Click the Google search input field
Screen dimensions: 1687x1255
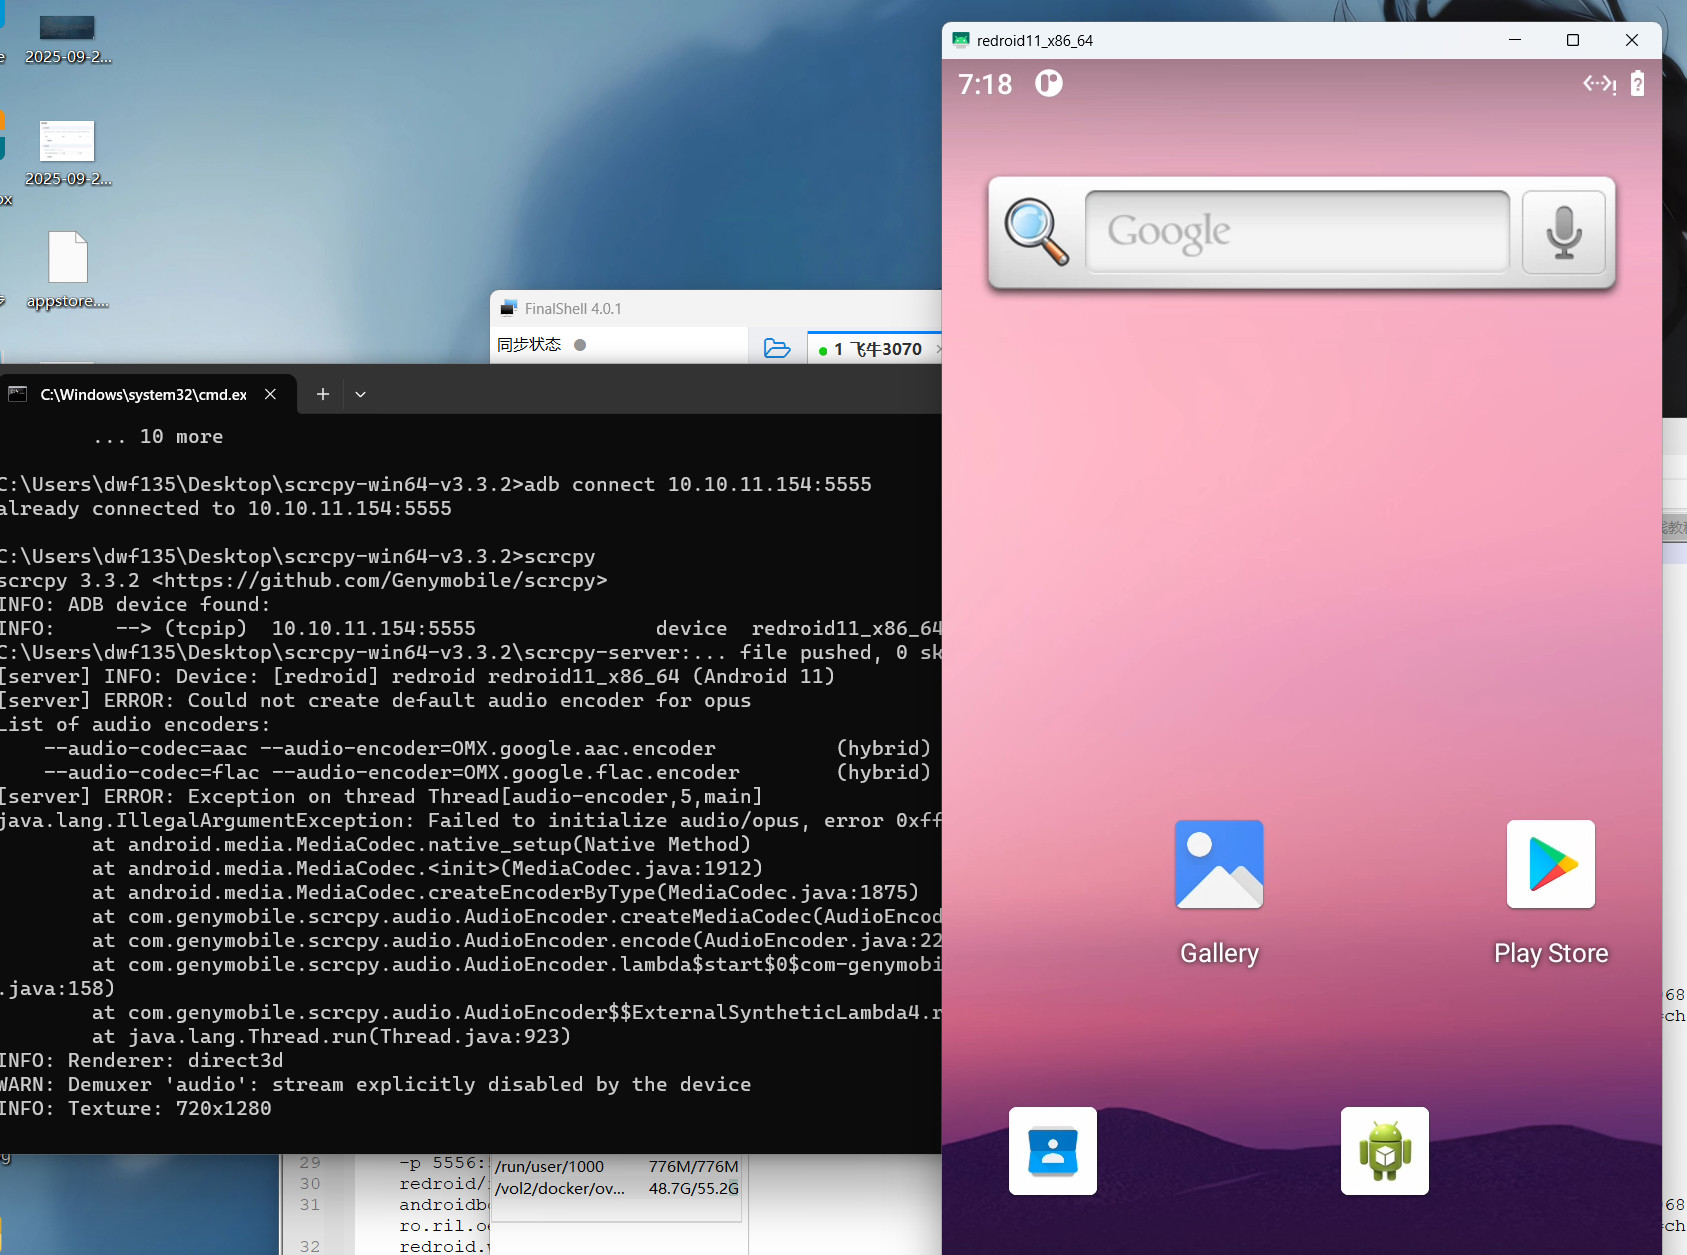[x=1296, y=232]
